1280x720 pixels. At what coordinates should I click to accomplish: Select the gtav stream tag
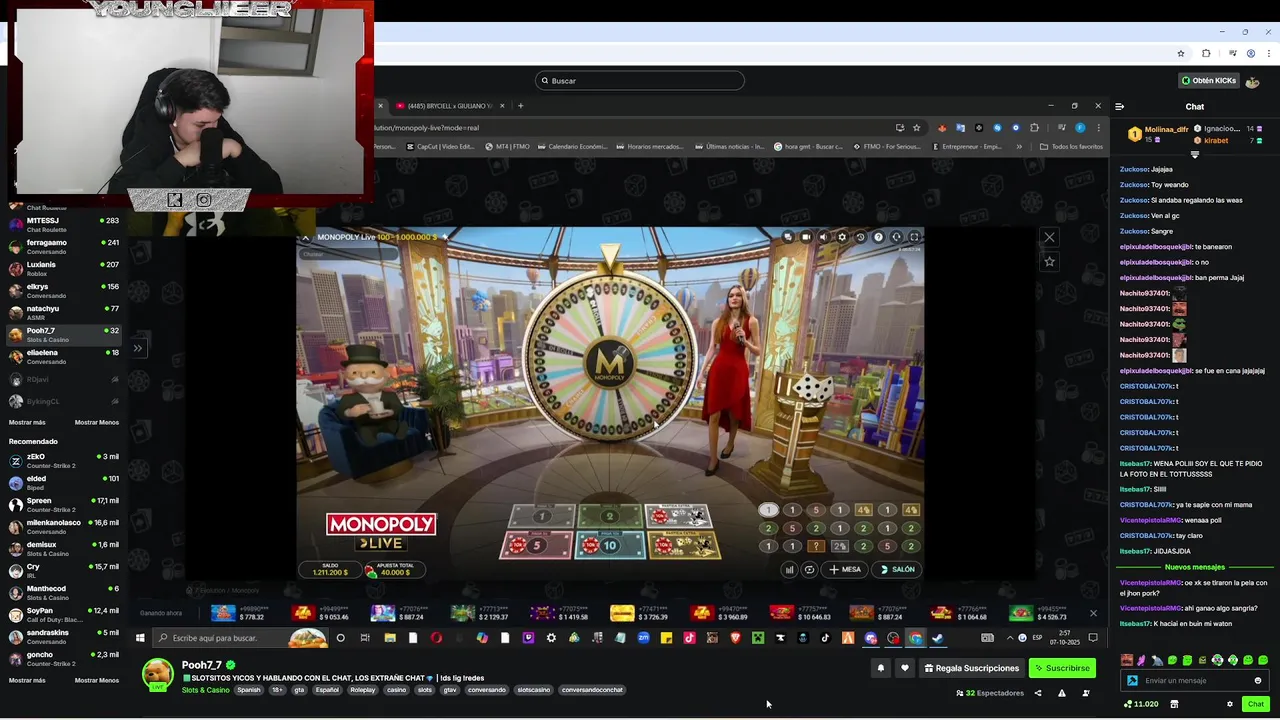click(x=450, y=690)
